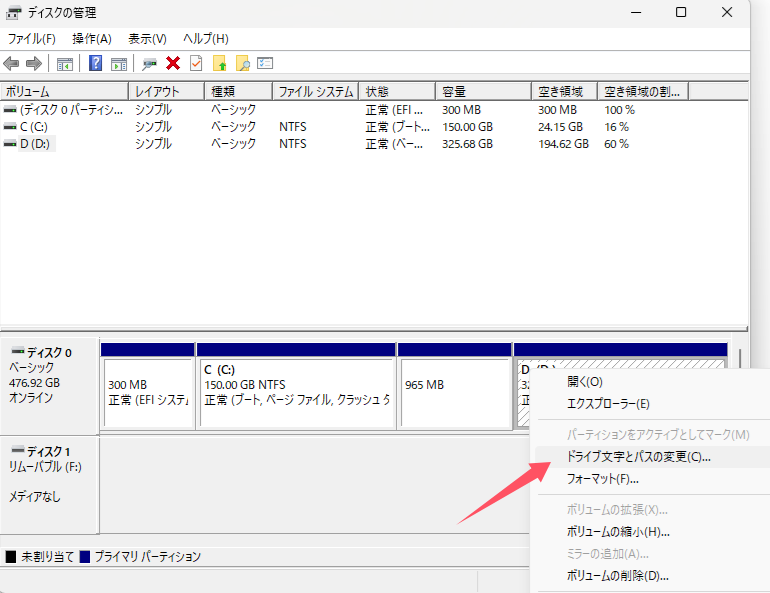Click the forward arrow toolbar icon
The image size is (770, 593).
tap(34, 63)
